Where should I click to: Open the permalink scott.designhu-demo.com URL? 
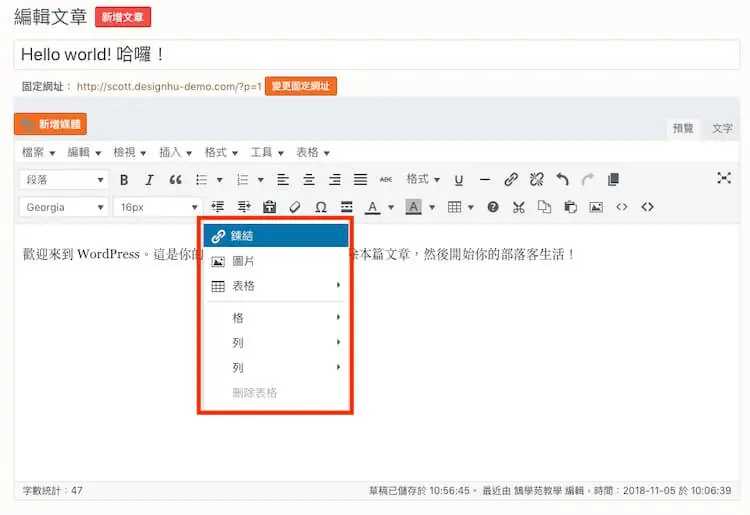coord(169,87)
